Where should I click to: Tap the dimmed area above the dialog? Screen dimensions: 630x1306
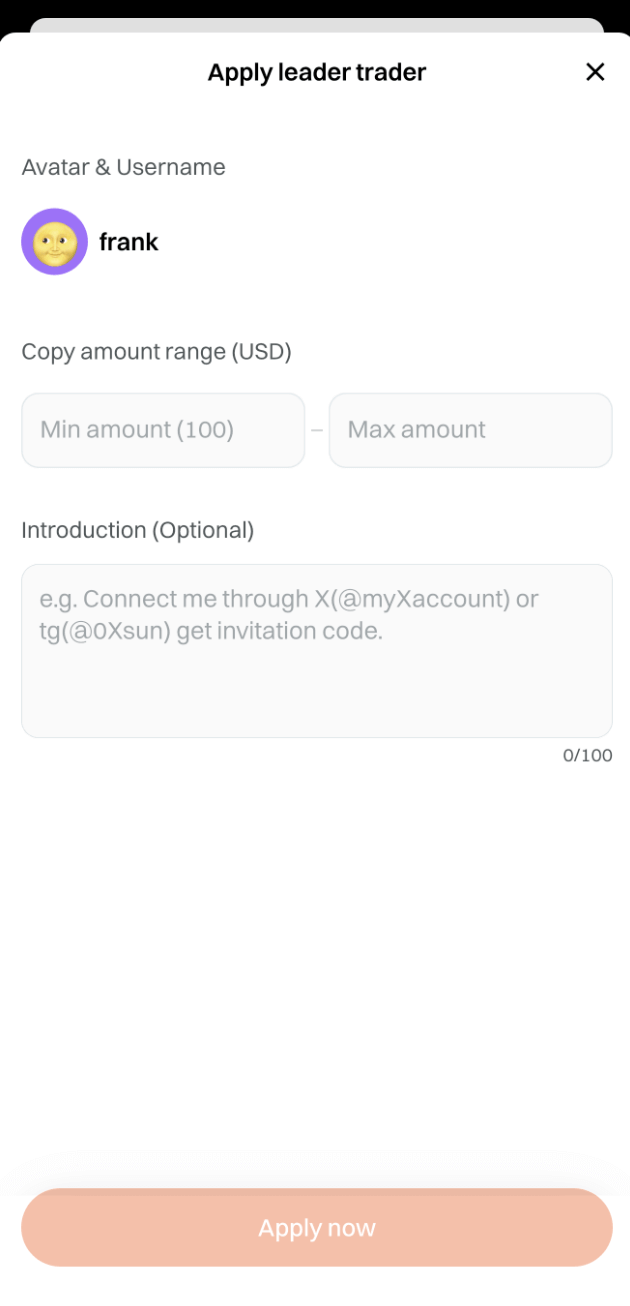tap(315, 10)
